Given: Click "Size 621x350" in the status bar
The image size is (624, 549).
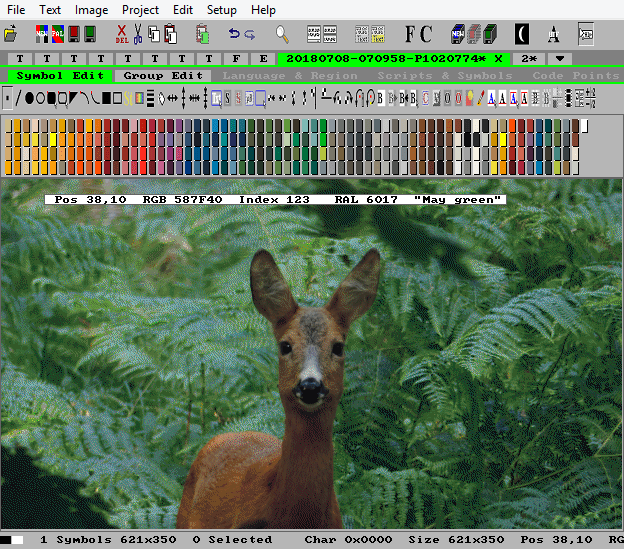Looking at the screenshot, I should (x=456, y=540).
